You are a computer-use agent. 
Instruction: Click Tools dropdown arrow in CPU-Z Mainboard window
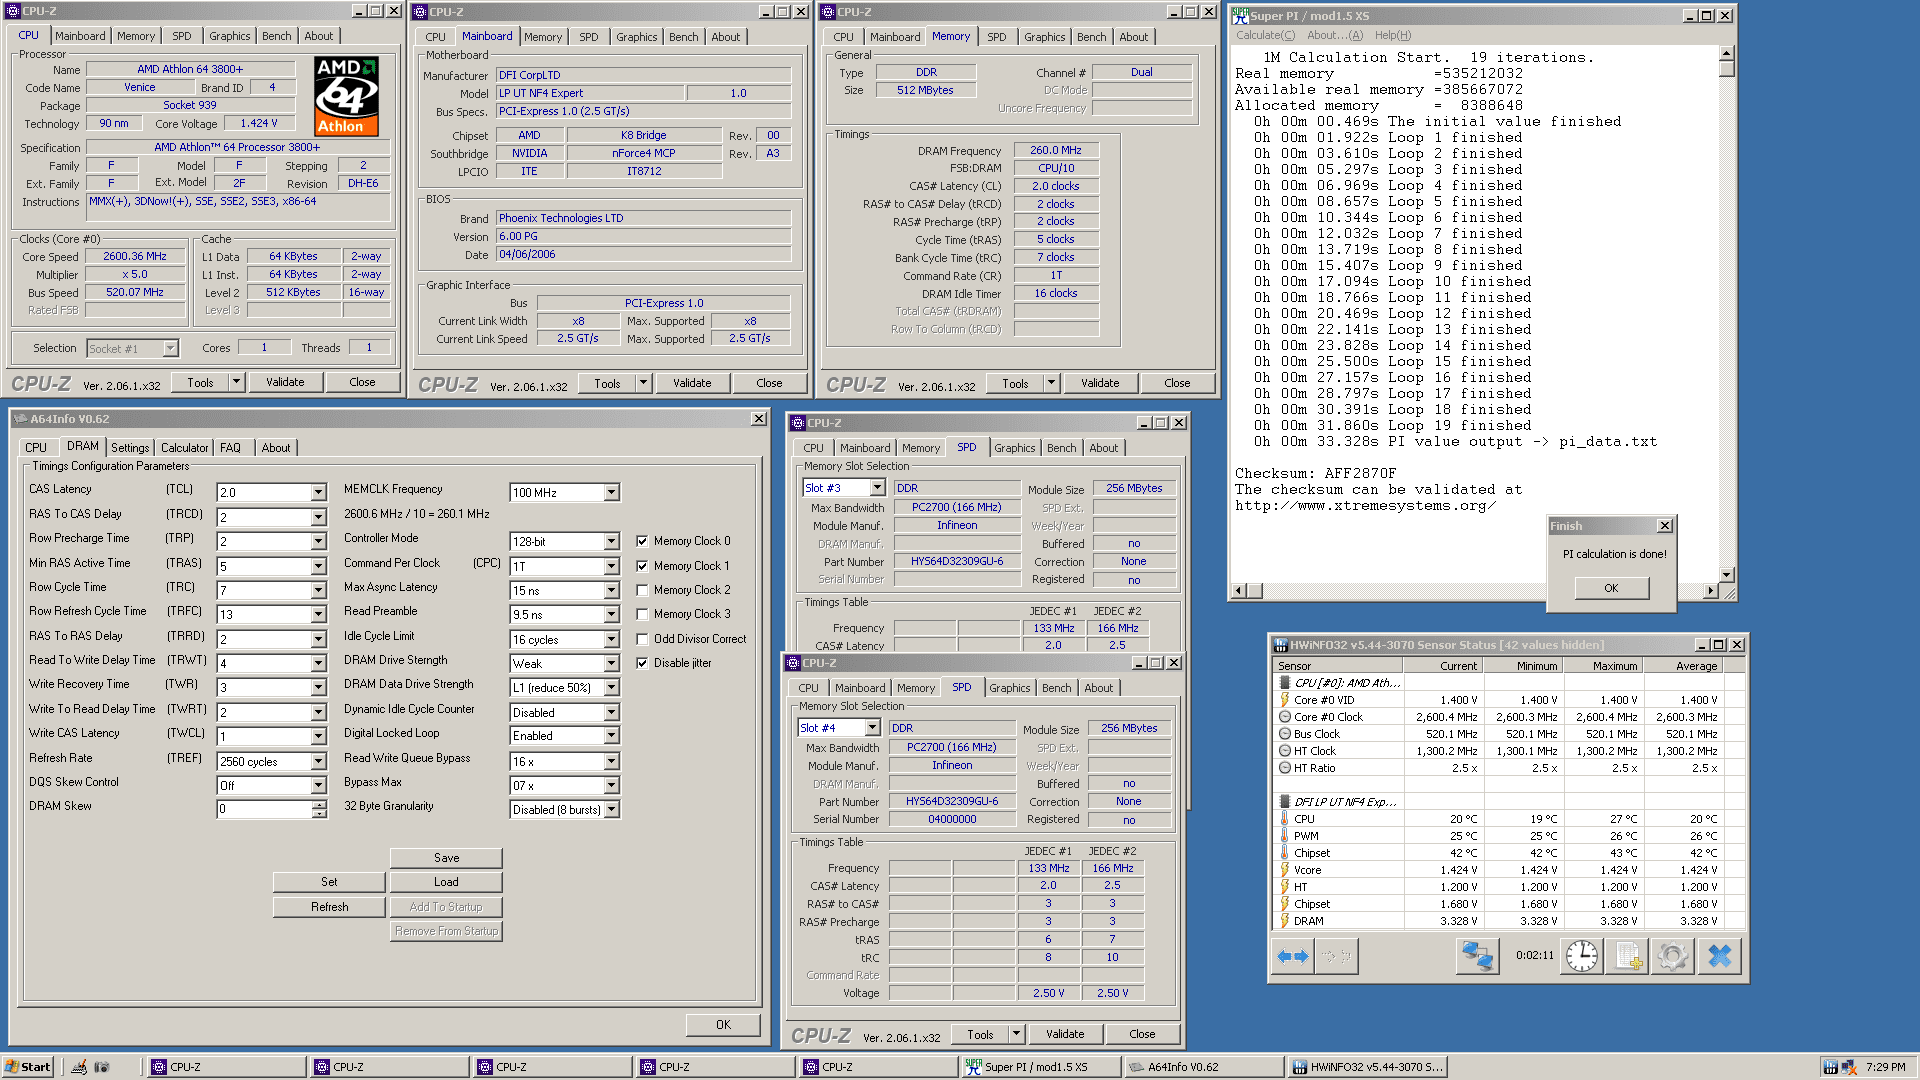click(x=643, y=383)
